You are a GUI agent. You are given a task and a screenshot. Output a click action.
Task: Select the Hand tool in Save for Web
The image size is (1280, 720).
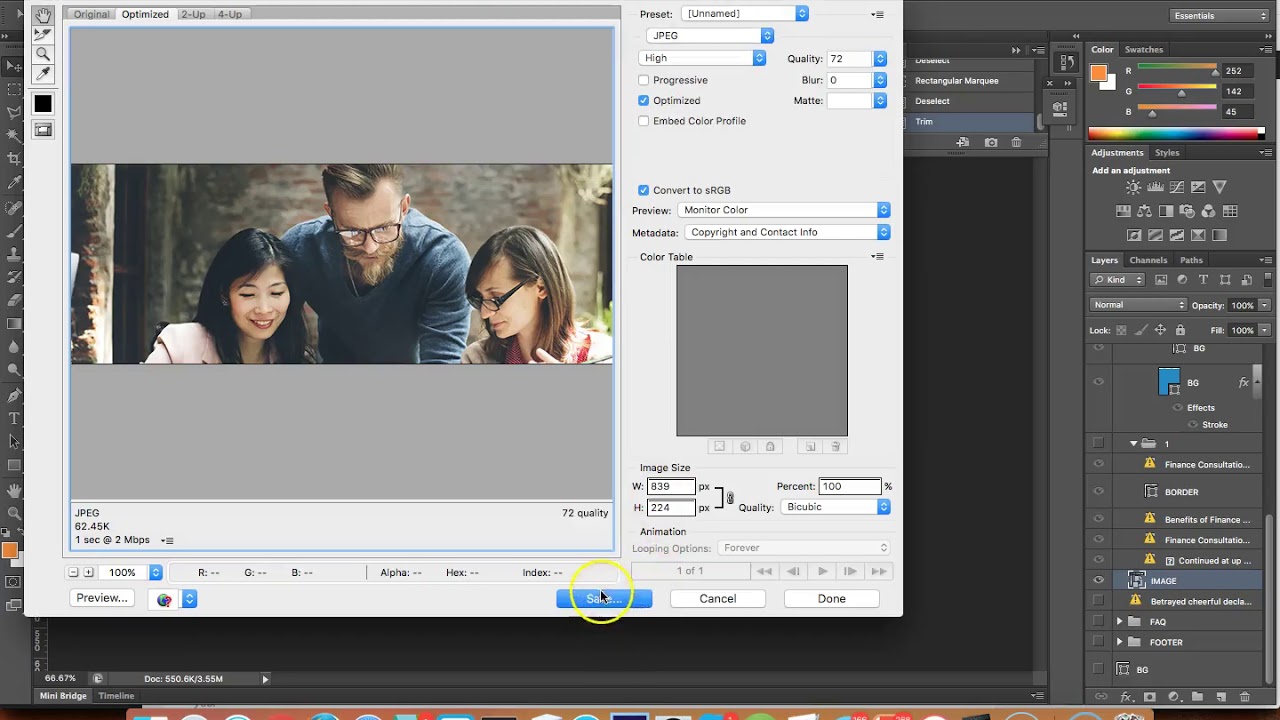coord(43,15)
